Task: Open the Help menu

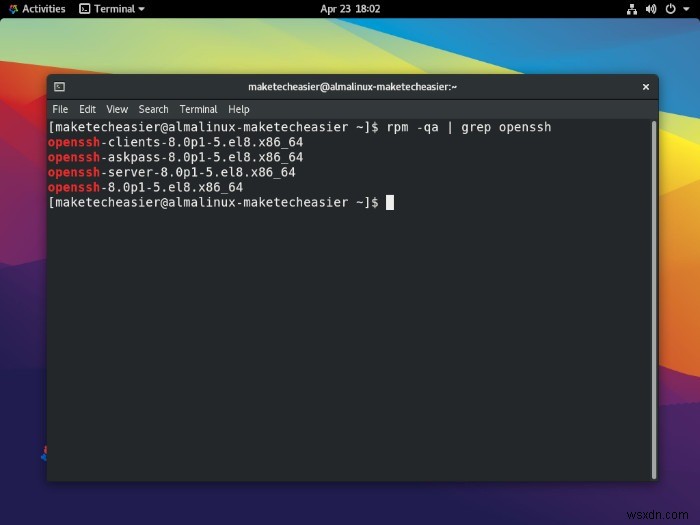Action: click(x=239, y=109)
